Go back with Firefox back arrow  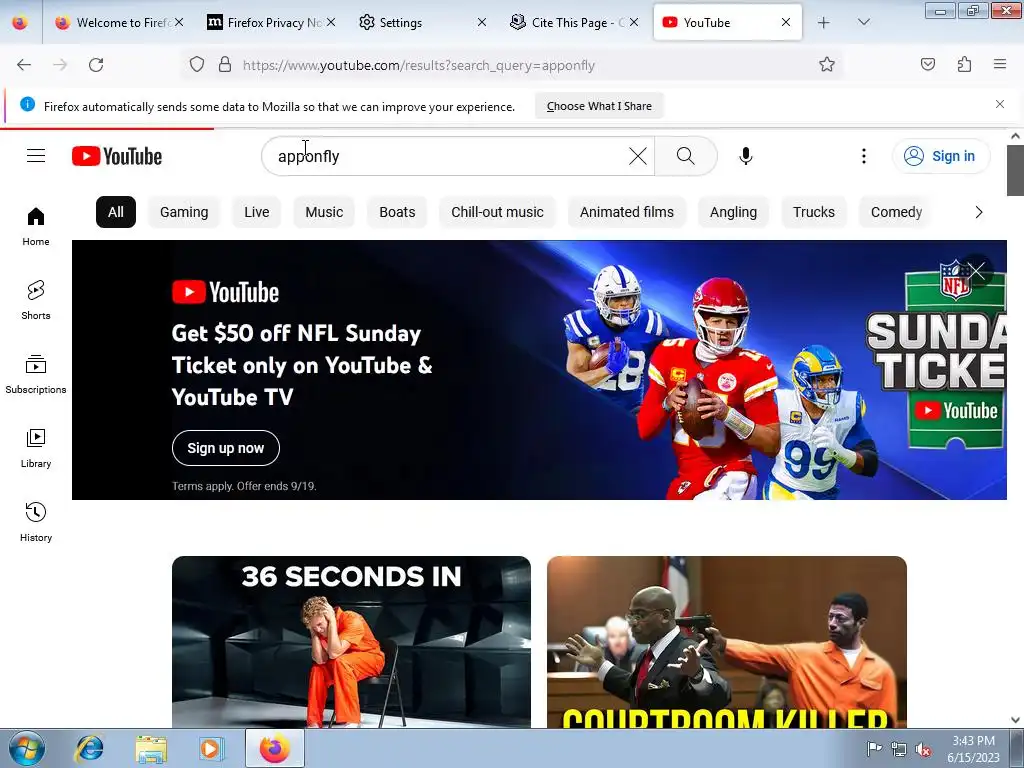coord(24,65)
